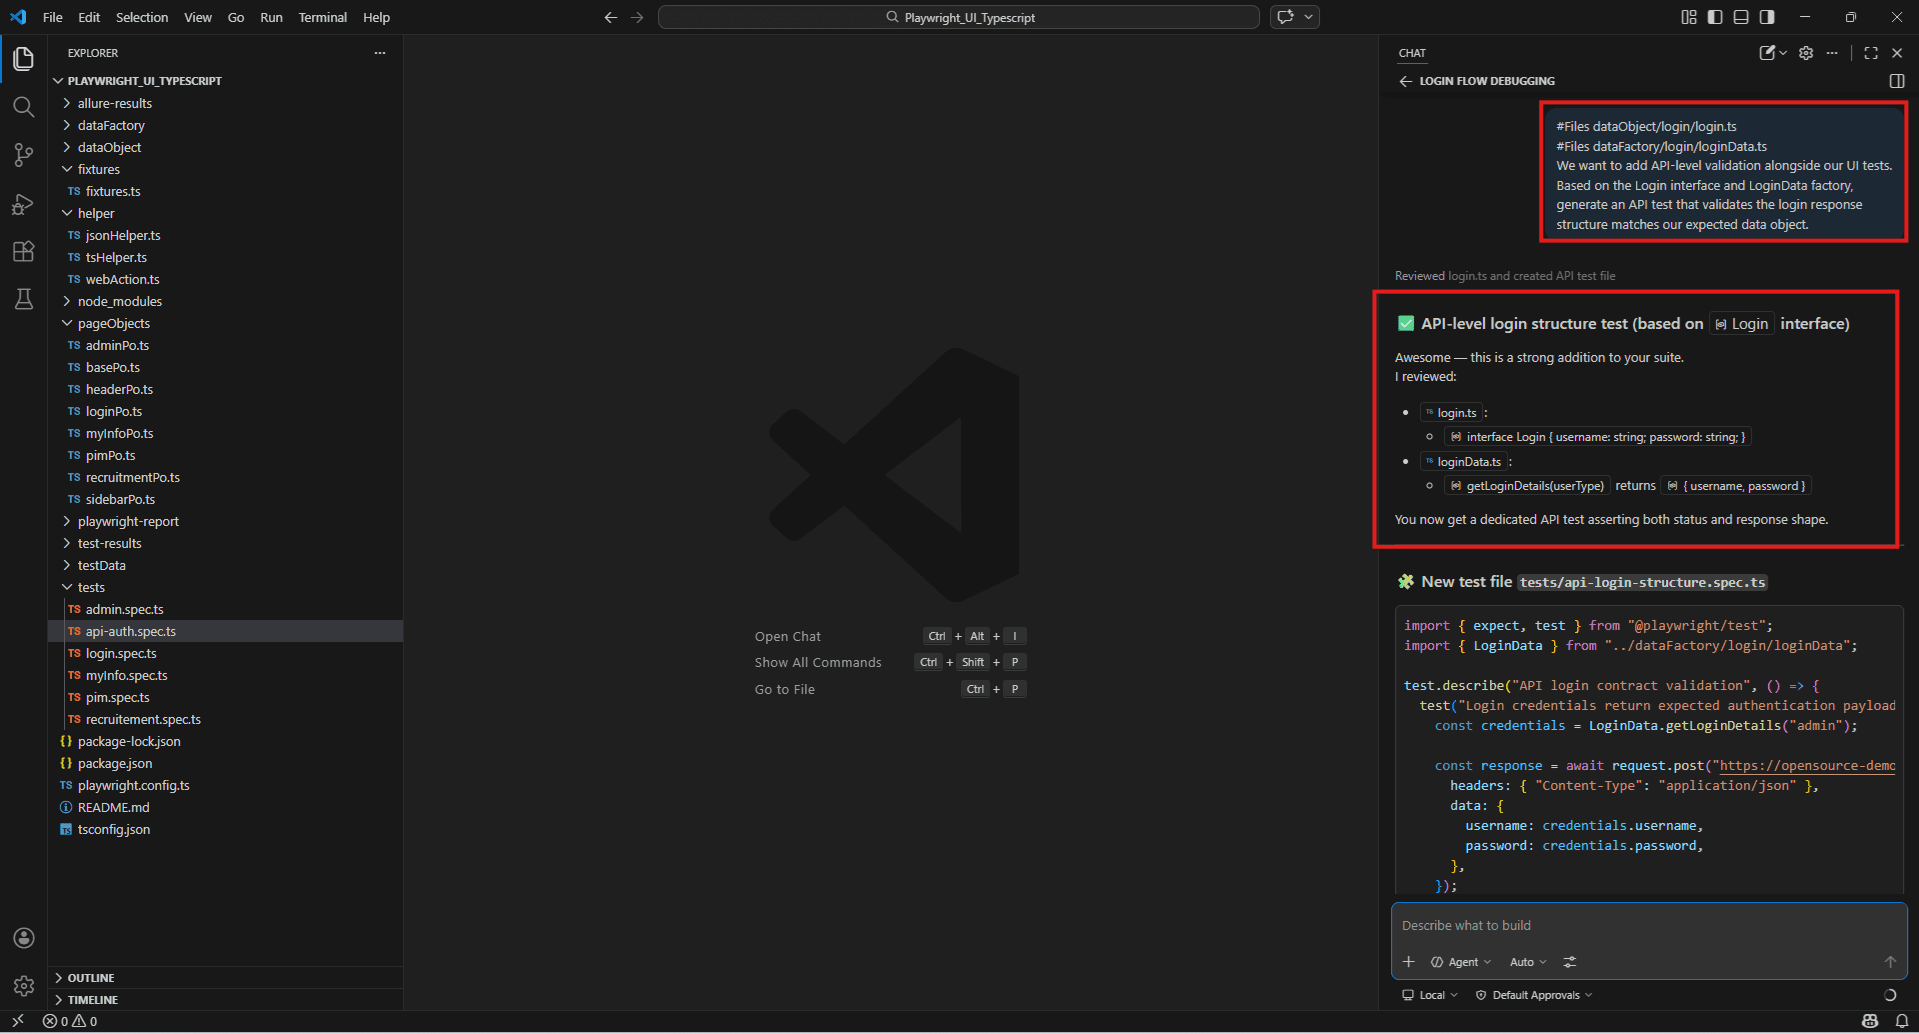Screen dimensions: 1919x1034
Task: Expand the allure-results folder
Action: click(115, 103)
